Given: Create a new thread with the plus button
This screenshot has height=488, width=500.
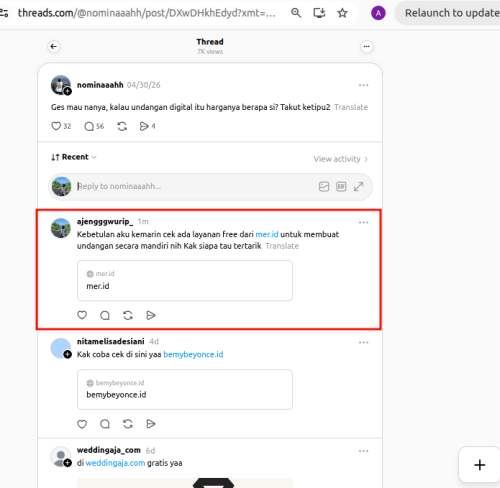Looking at the screenshot, I should click(x=480, y=465).
